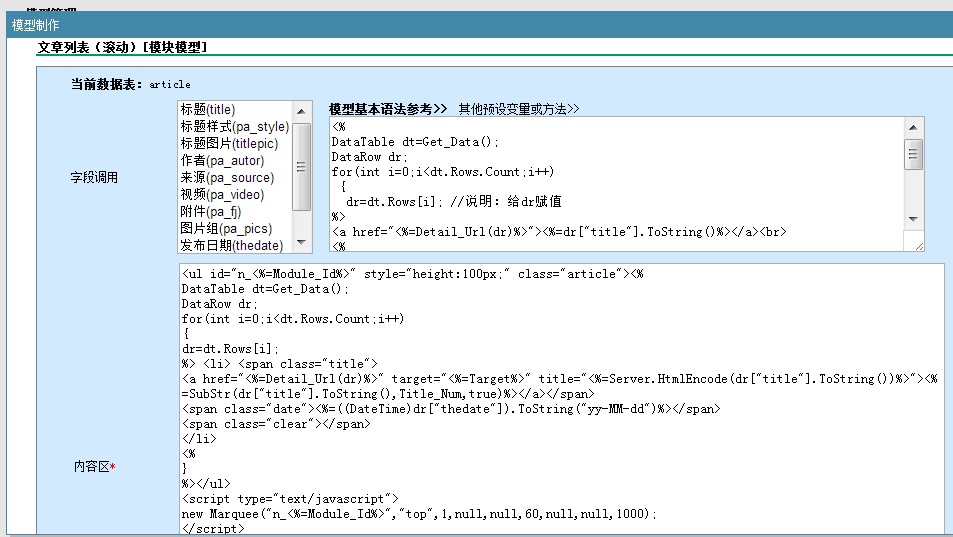Image resolution: width=953 pixels, height=537 pixels.
Task: Pick 来源(pa_source) in field list
Action: tap(227, 178)
